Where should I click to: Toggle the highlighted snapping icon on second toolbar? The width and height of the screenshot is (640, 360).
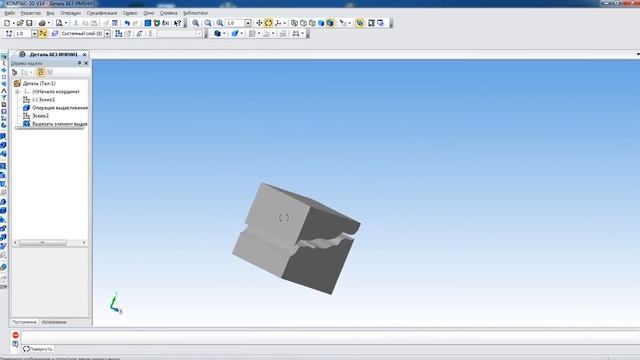[x=43, y=34]
